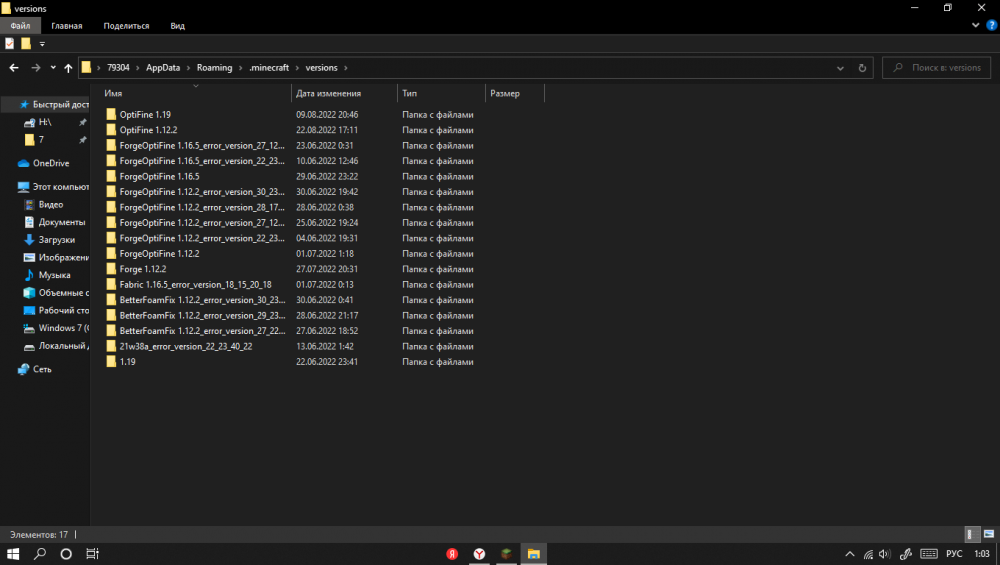This screenshot has width=1000, height=565.
Task: Expand the ribbon with the chevron
Action: (x=975, y=26)
